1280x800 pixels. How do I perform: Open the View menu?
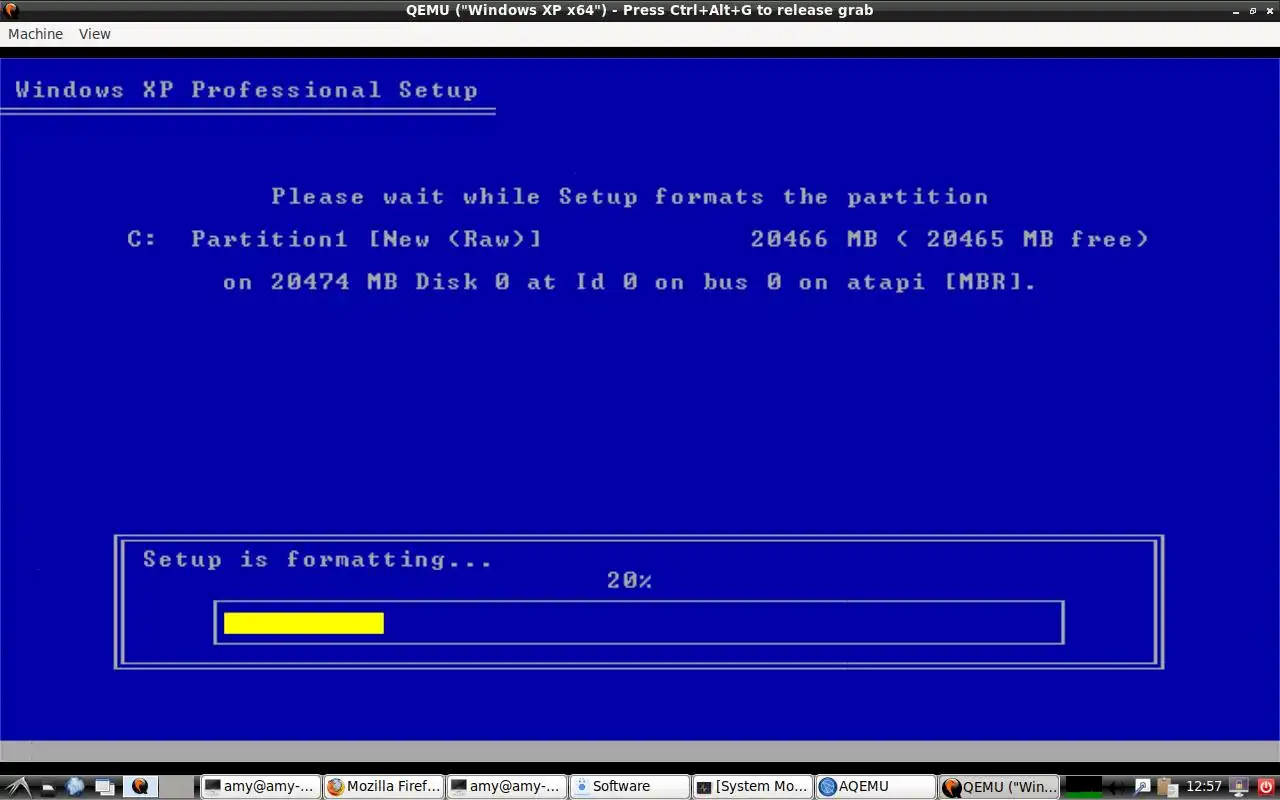[95, 34]
